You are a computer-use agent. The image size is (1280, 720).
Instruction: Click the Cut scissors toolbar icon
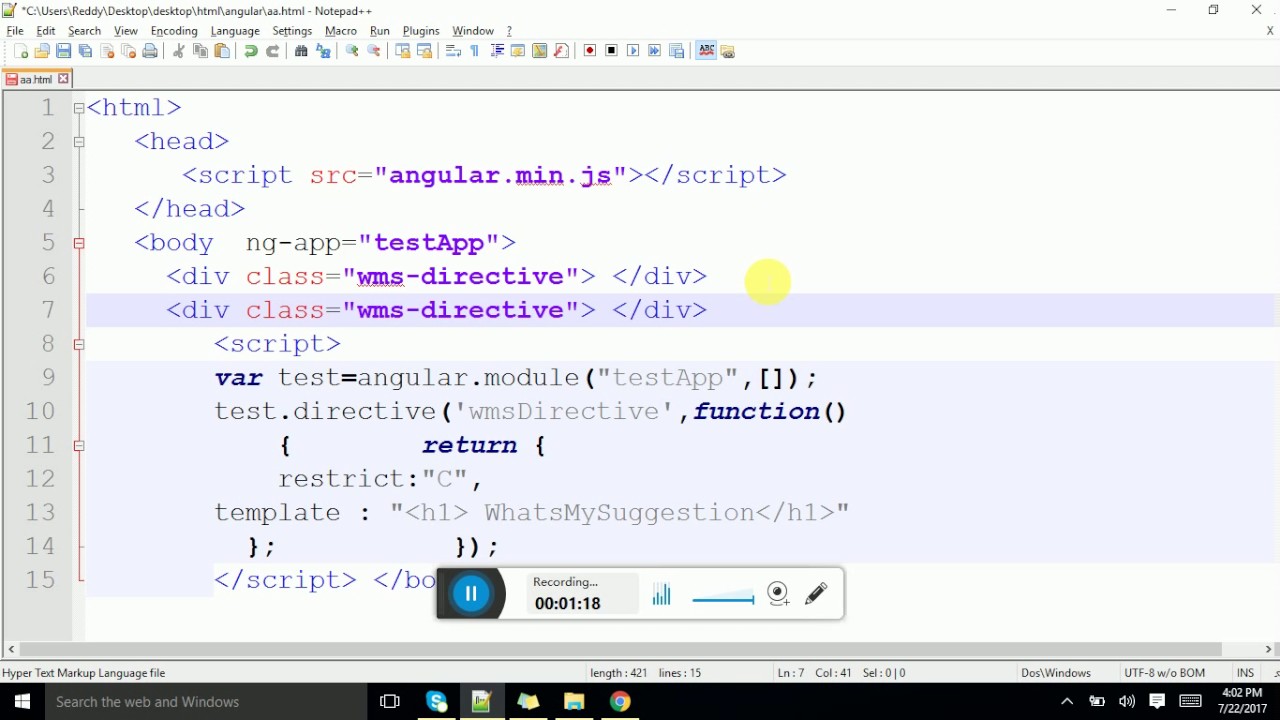pyautogui.click(x=179, y=51)
